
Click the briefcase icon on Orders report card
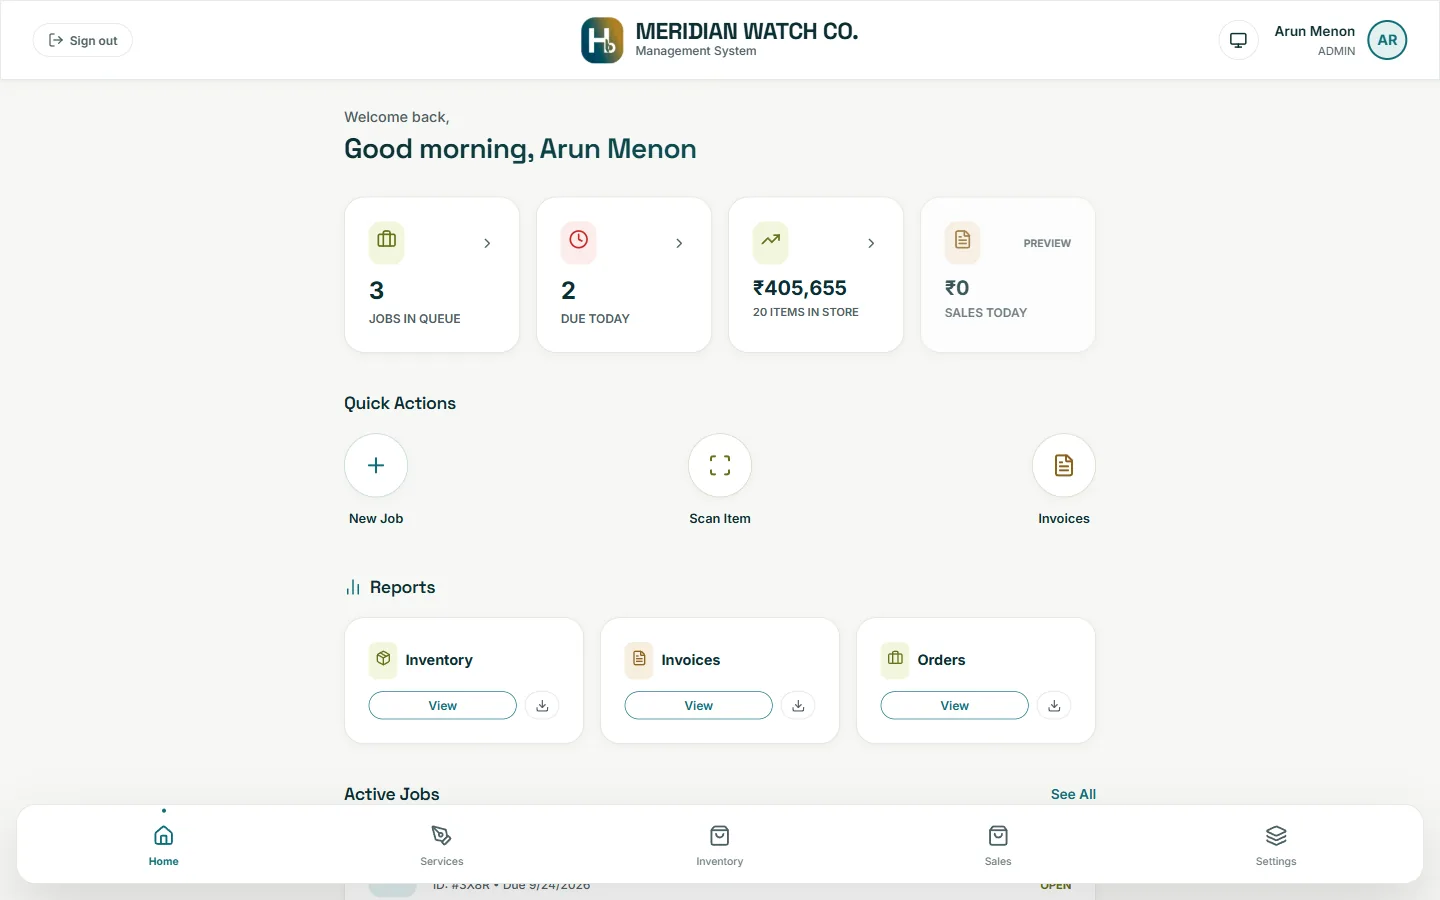(895, 659)
